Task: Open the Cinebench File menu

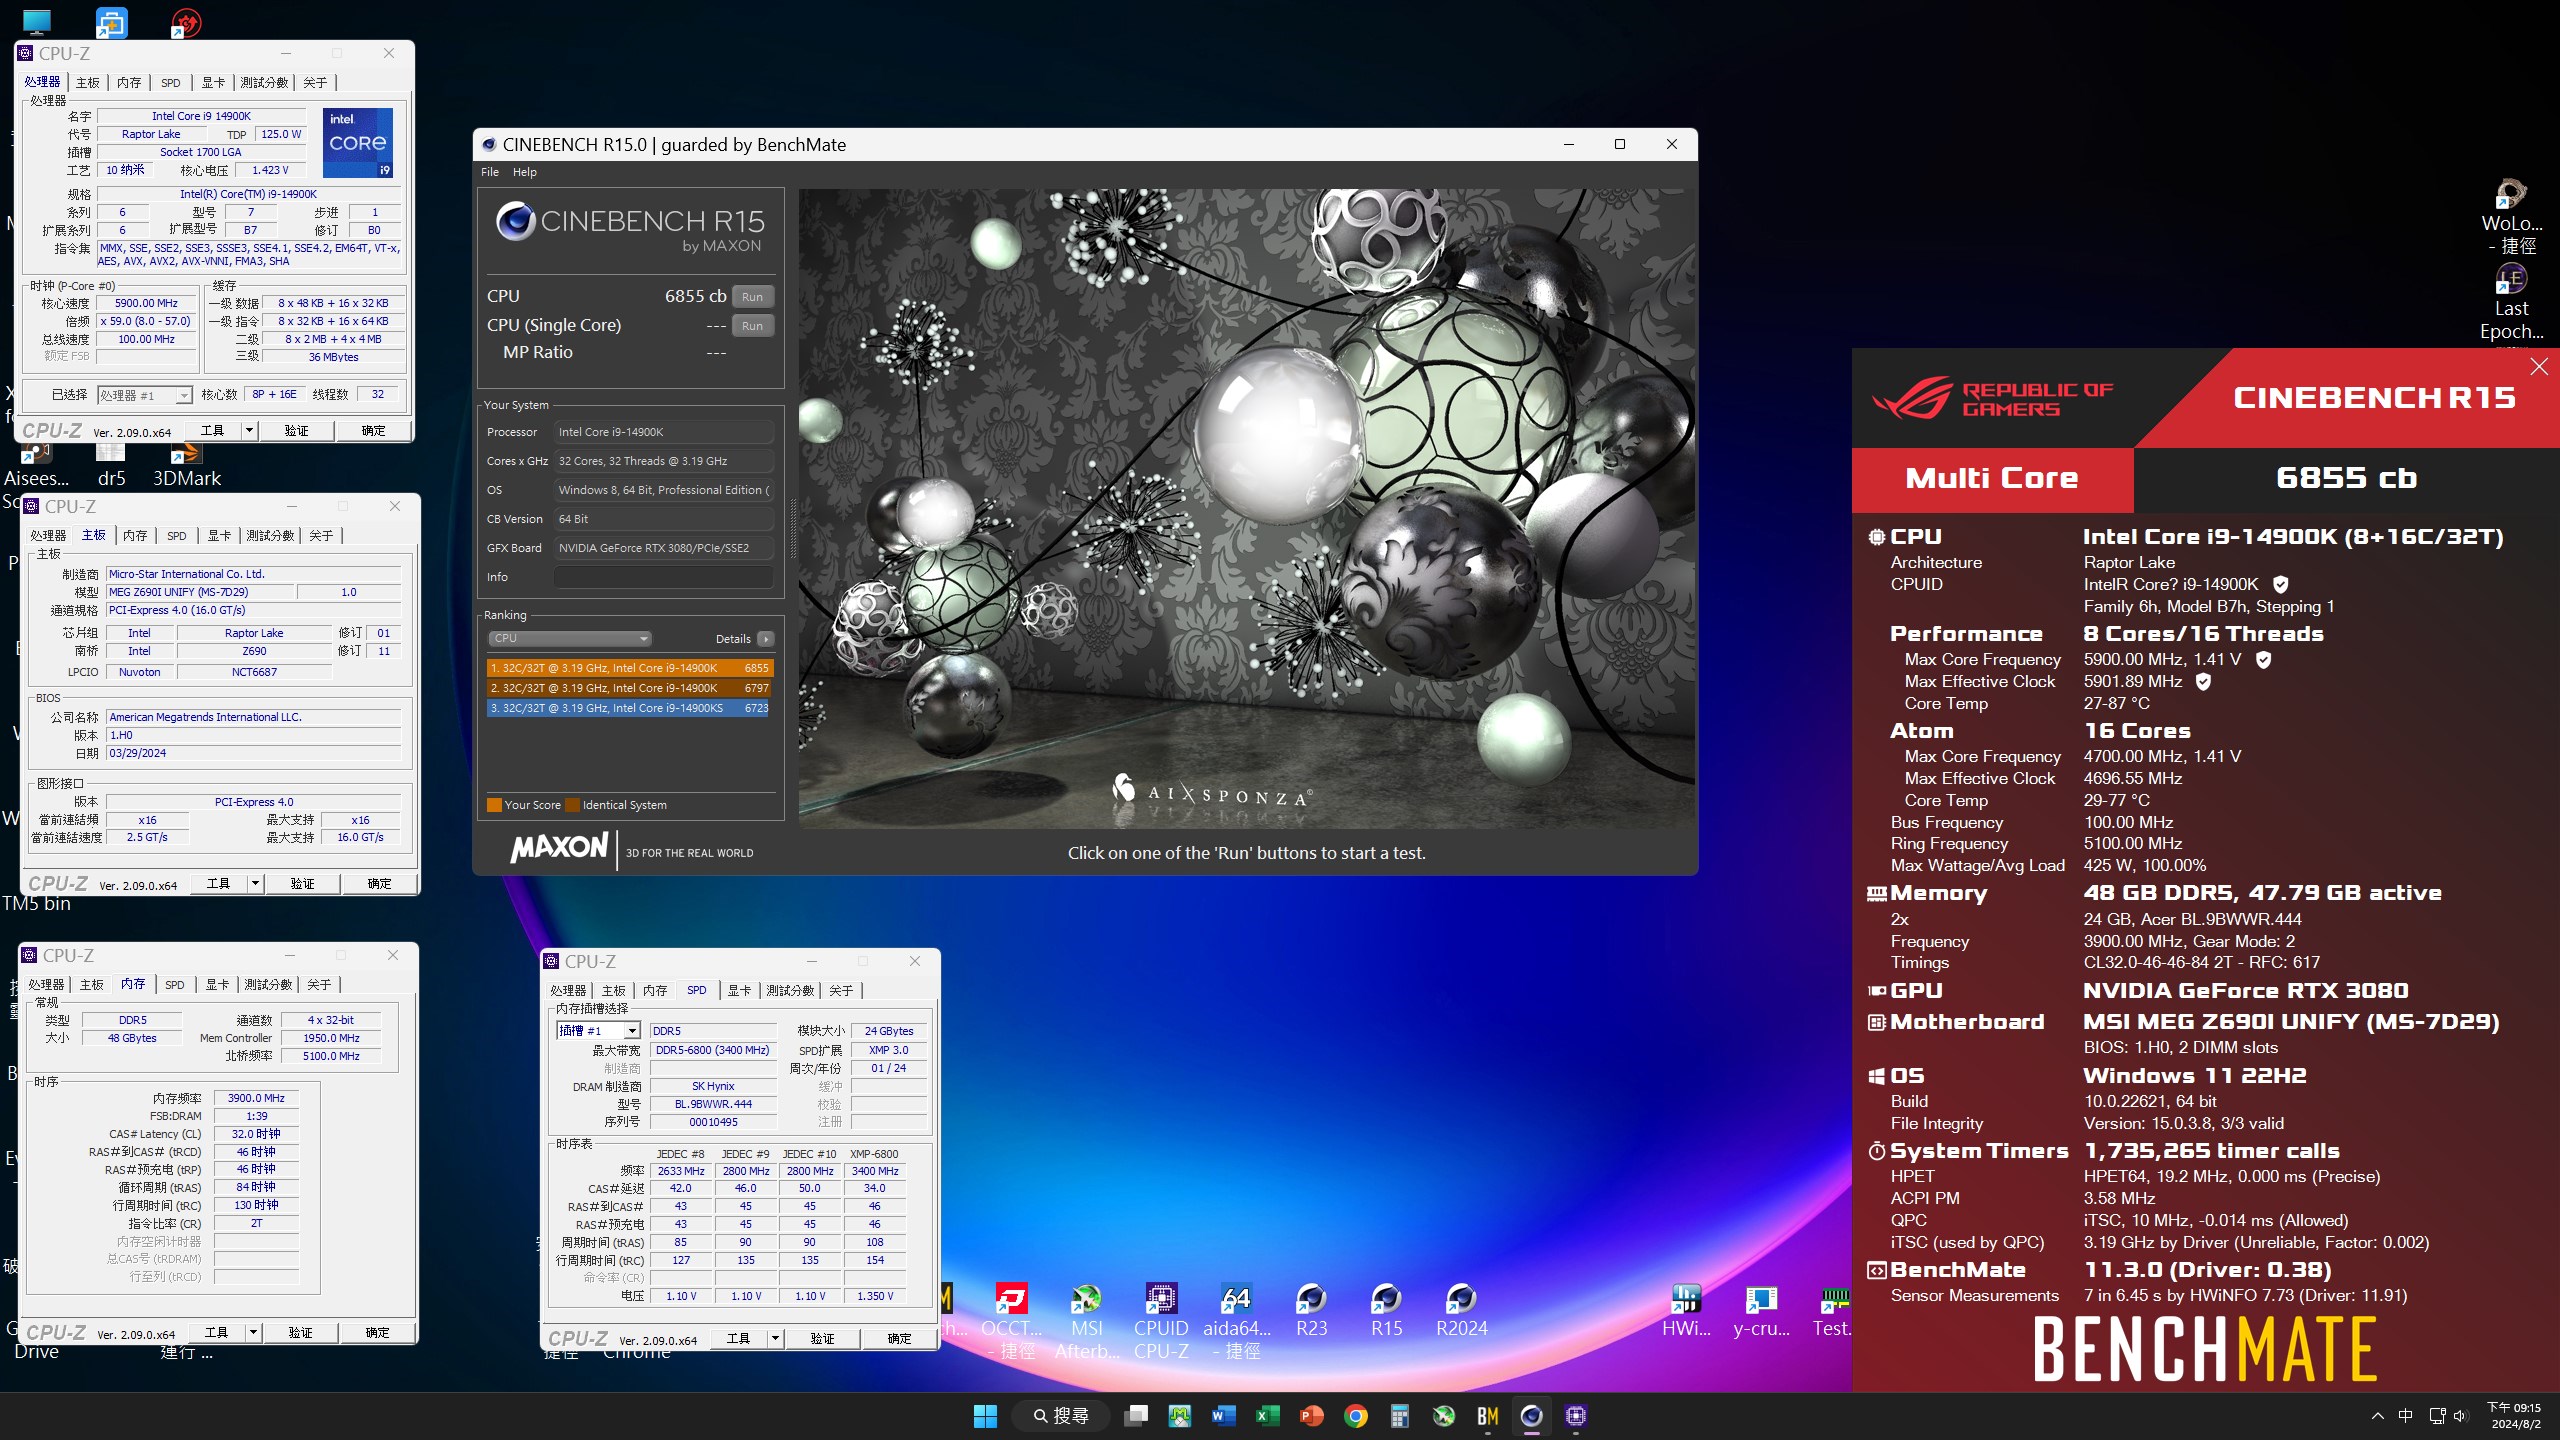Action: point(490,172)
